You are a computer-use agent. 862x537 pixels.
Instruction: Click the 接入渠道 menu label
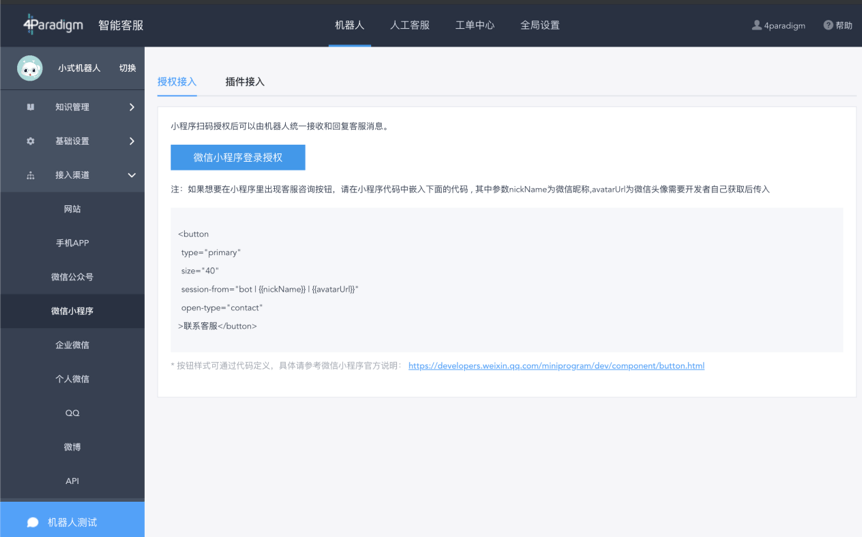pos(72,175)
